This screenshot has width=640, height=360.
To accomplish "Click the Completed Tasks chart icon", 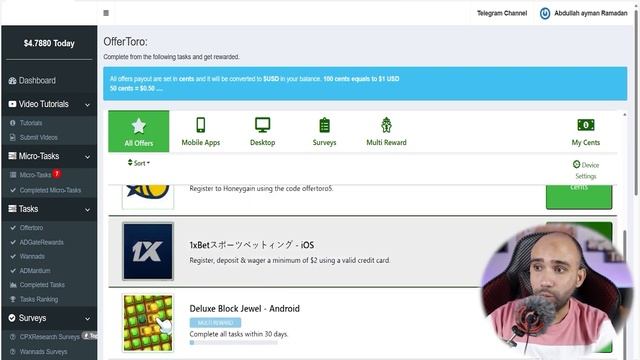I will [13, 285].
